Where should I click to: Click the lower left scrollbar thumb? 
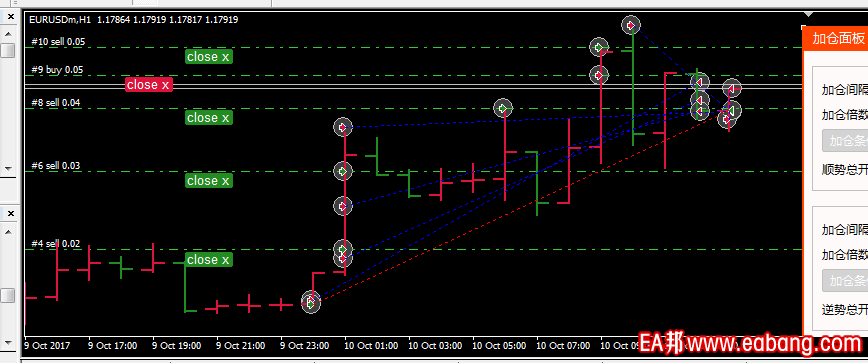(x=8, y=296)
